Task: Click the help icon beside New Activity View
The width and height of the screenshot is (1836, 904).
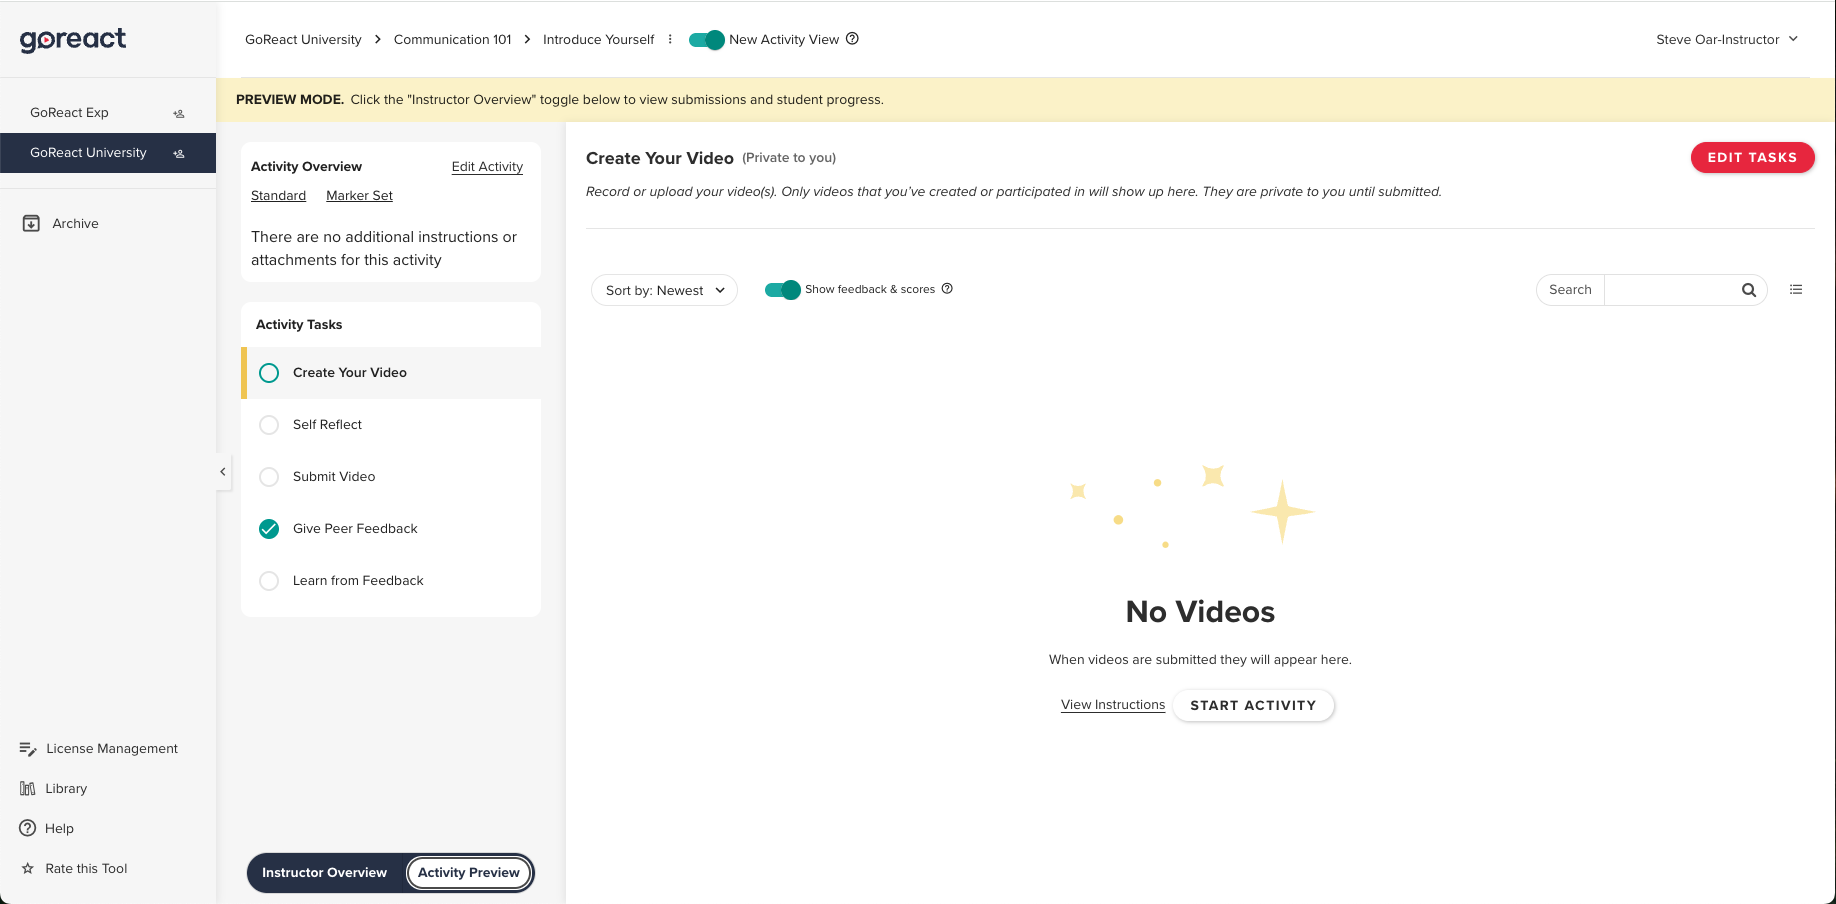Action: point(852,39)
